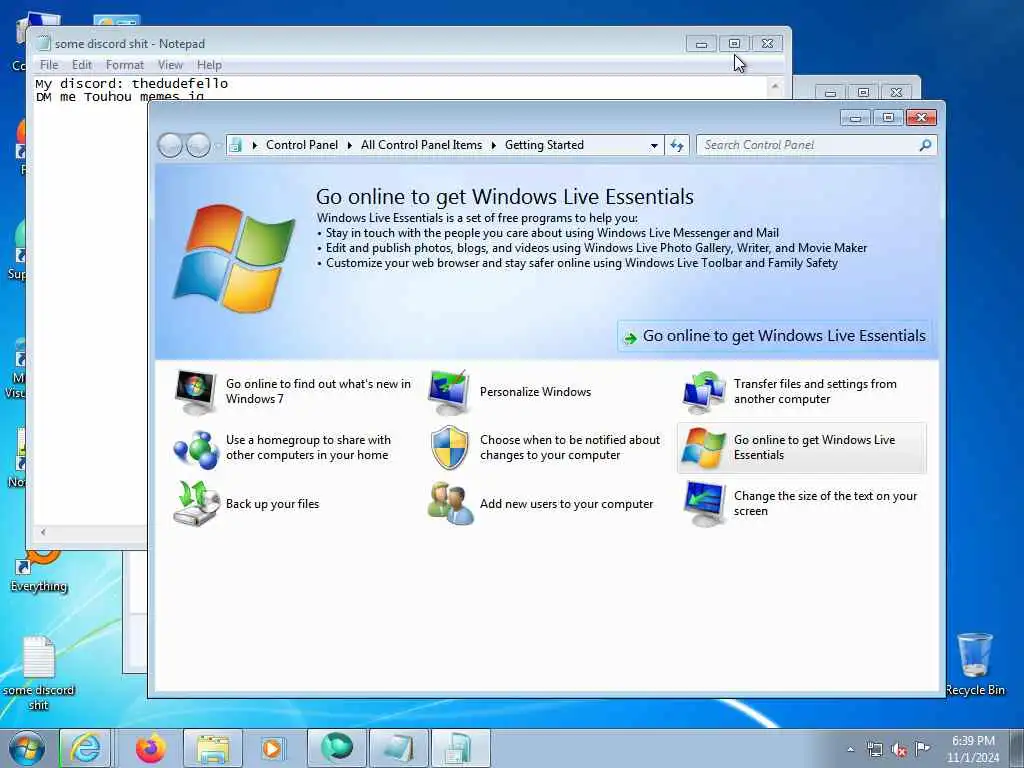
Task: Open Notepad Edit menu
Action: 82,65
